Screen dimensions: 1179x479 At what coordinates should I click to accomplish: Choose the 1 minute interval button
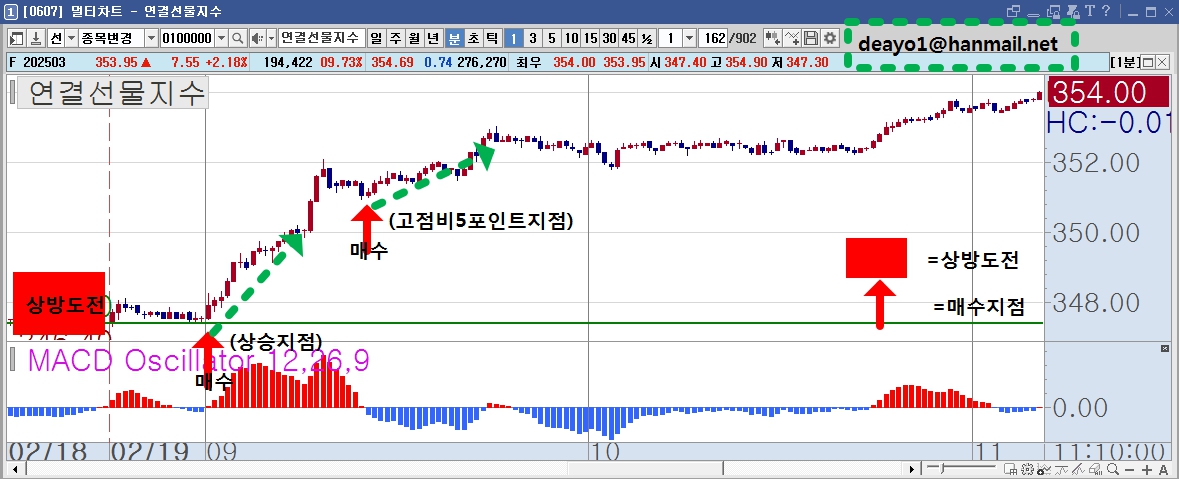point(512,38)
